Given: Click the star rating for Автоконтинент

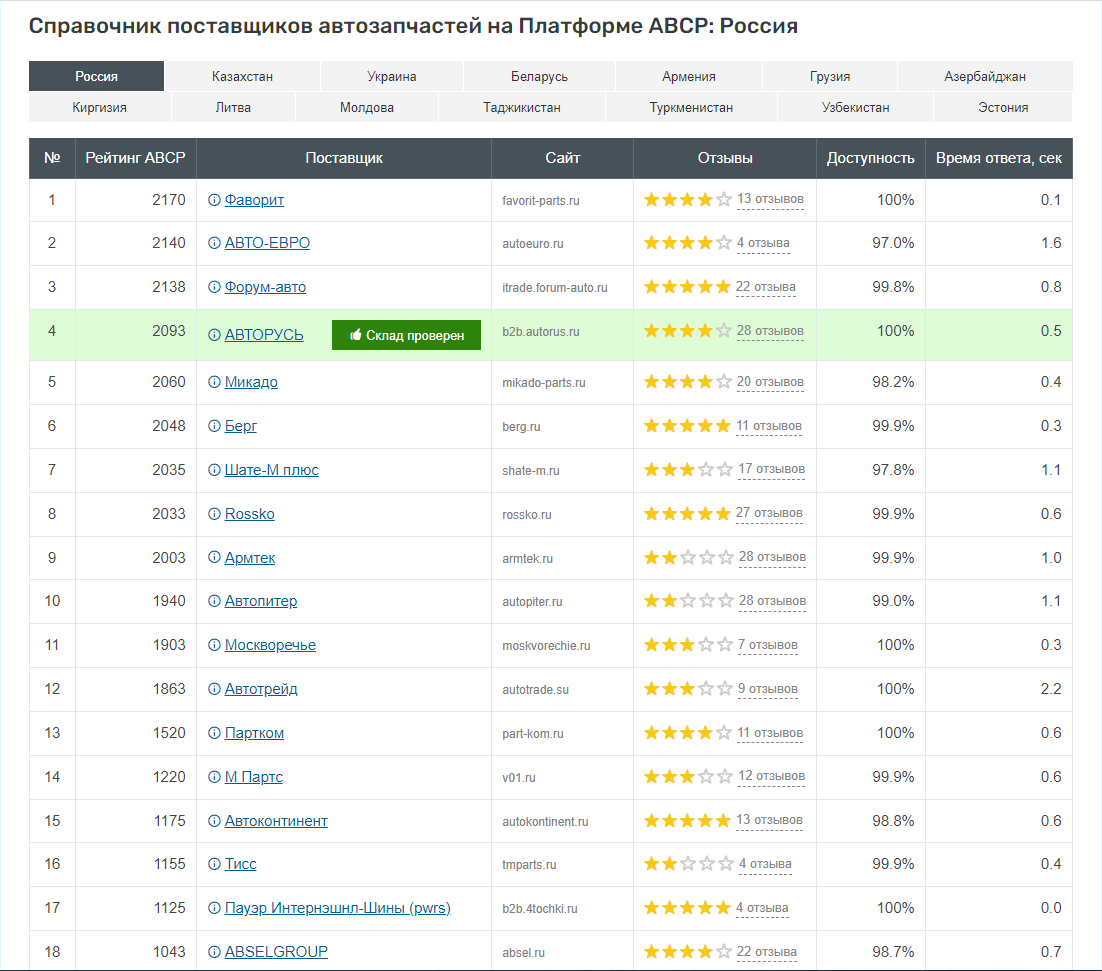Looking at the screenshot, I should [x=687, y=821].
